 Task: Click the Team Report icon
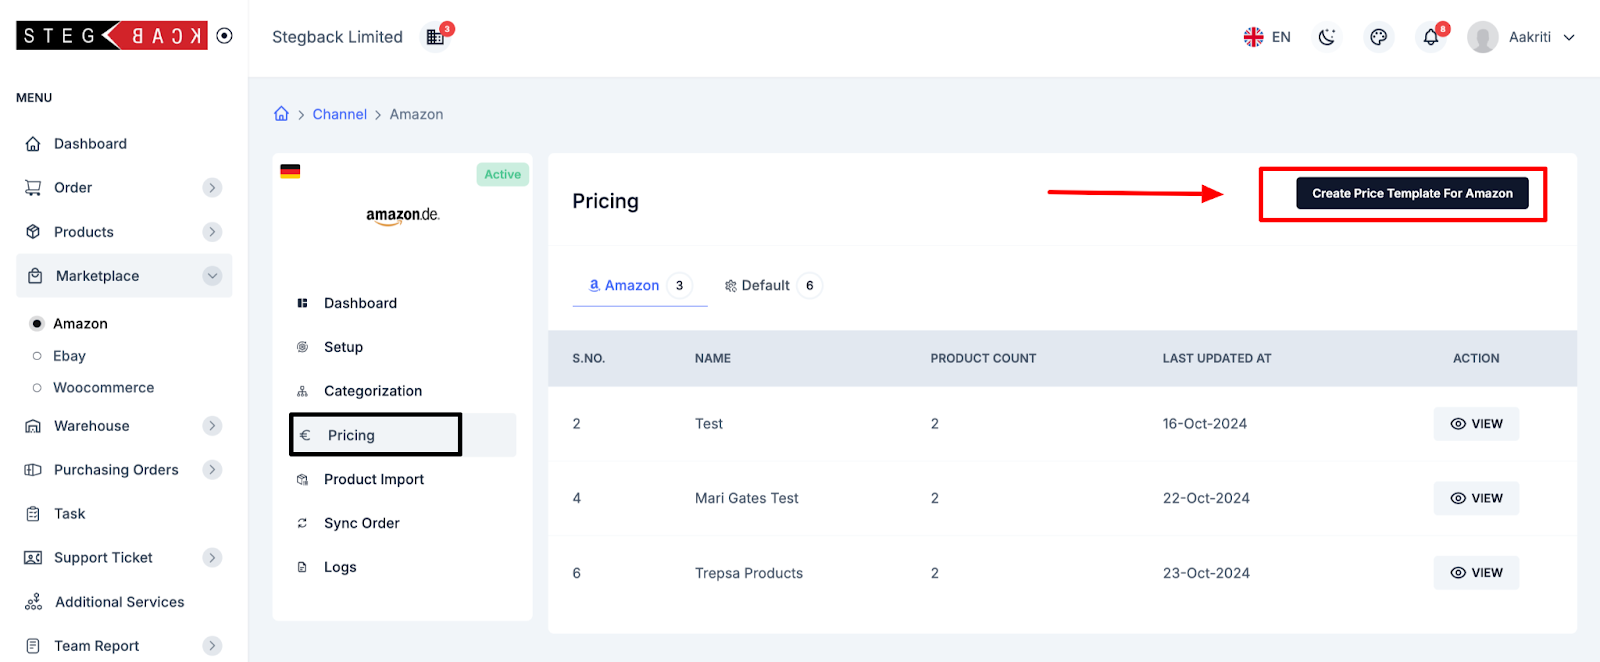point(33,646)
